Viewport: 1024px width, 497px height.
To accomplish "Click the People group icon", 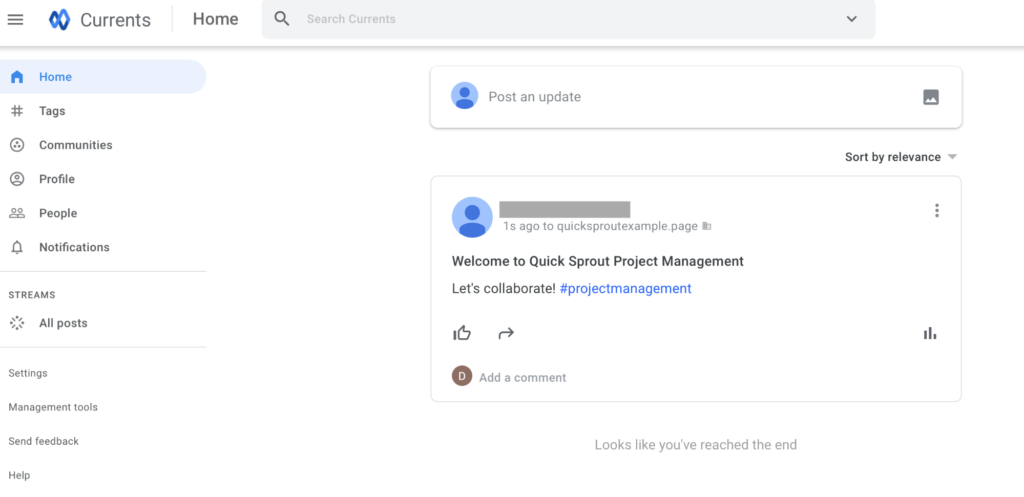I will pyautogui.click(x=17, y=213).
